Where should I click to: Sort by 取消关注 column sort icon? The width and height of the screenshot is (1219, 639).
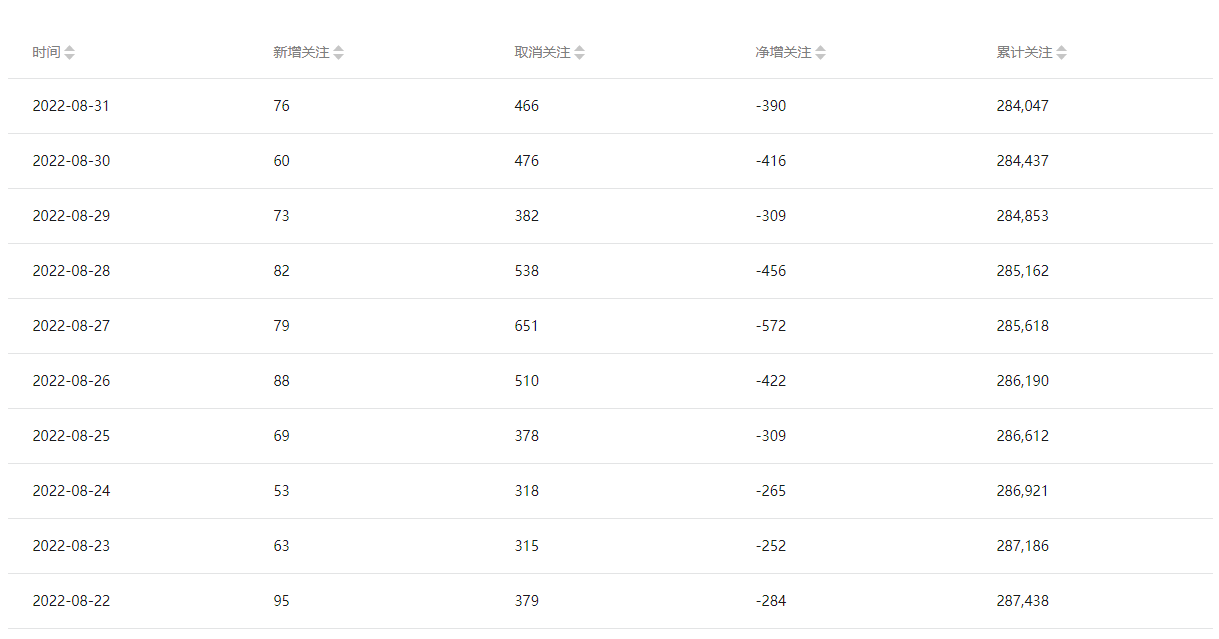click(580, 53)
